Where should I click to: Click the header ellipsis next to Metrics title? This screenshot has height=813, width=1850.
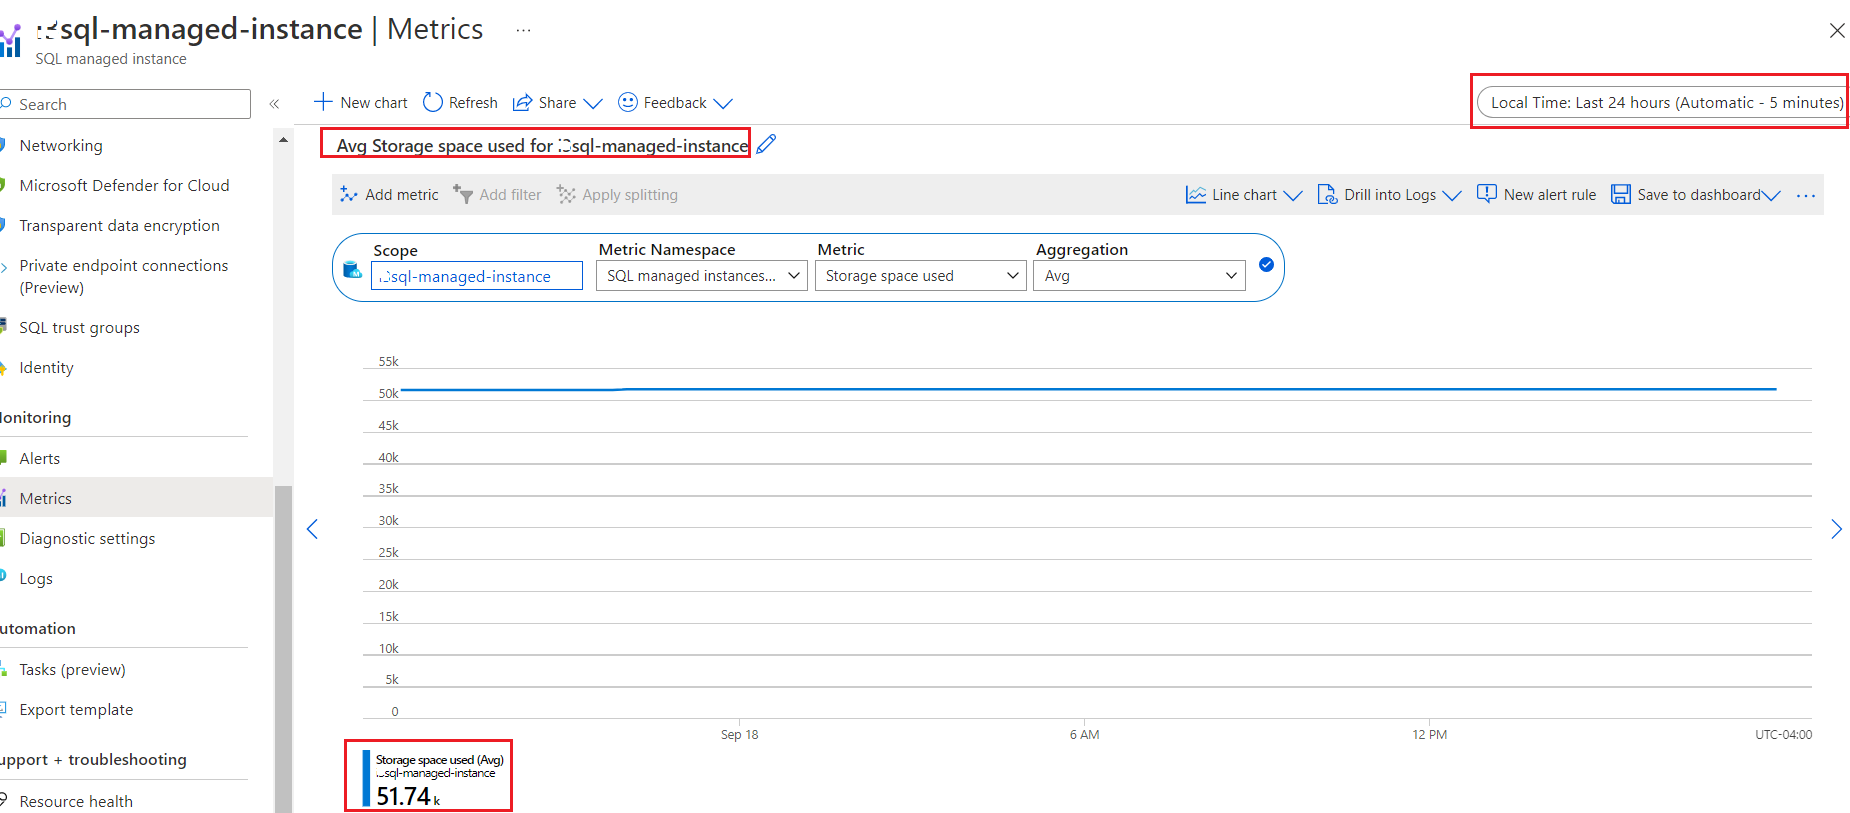click(523, 30)
